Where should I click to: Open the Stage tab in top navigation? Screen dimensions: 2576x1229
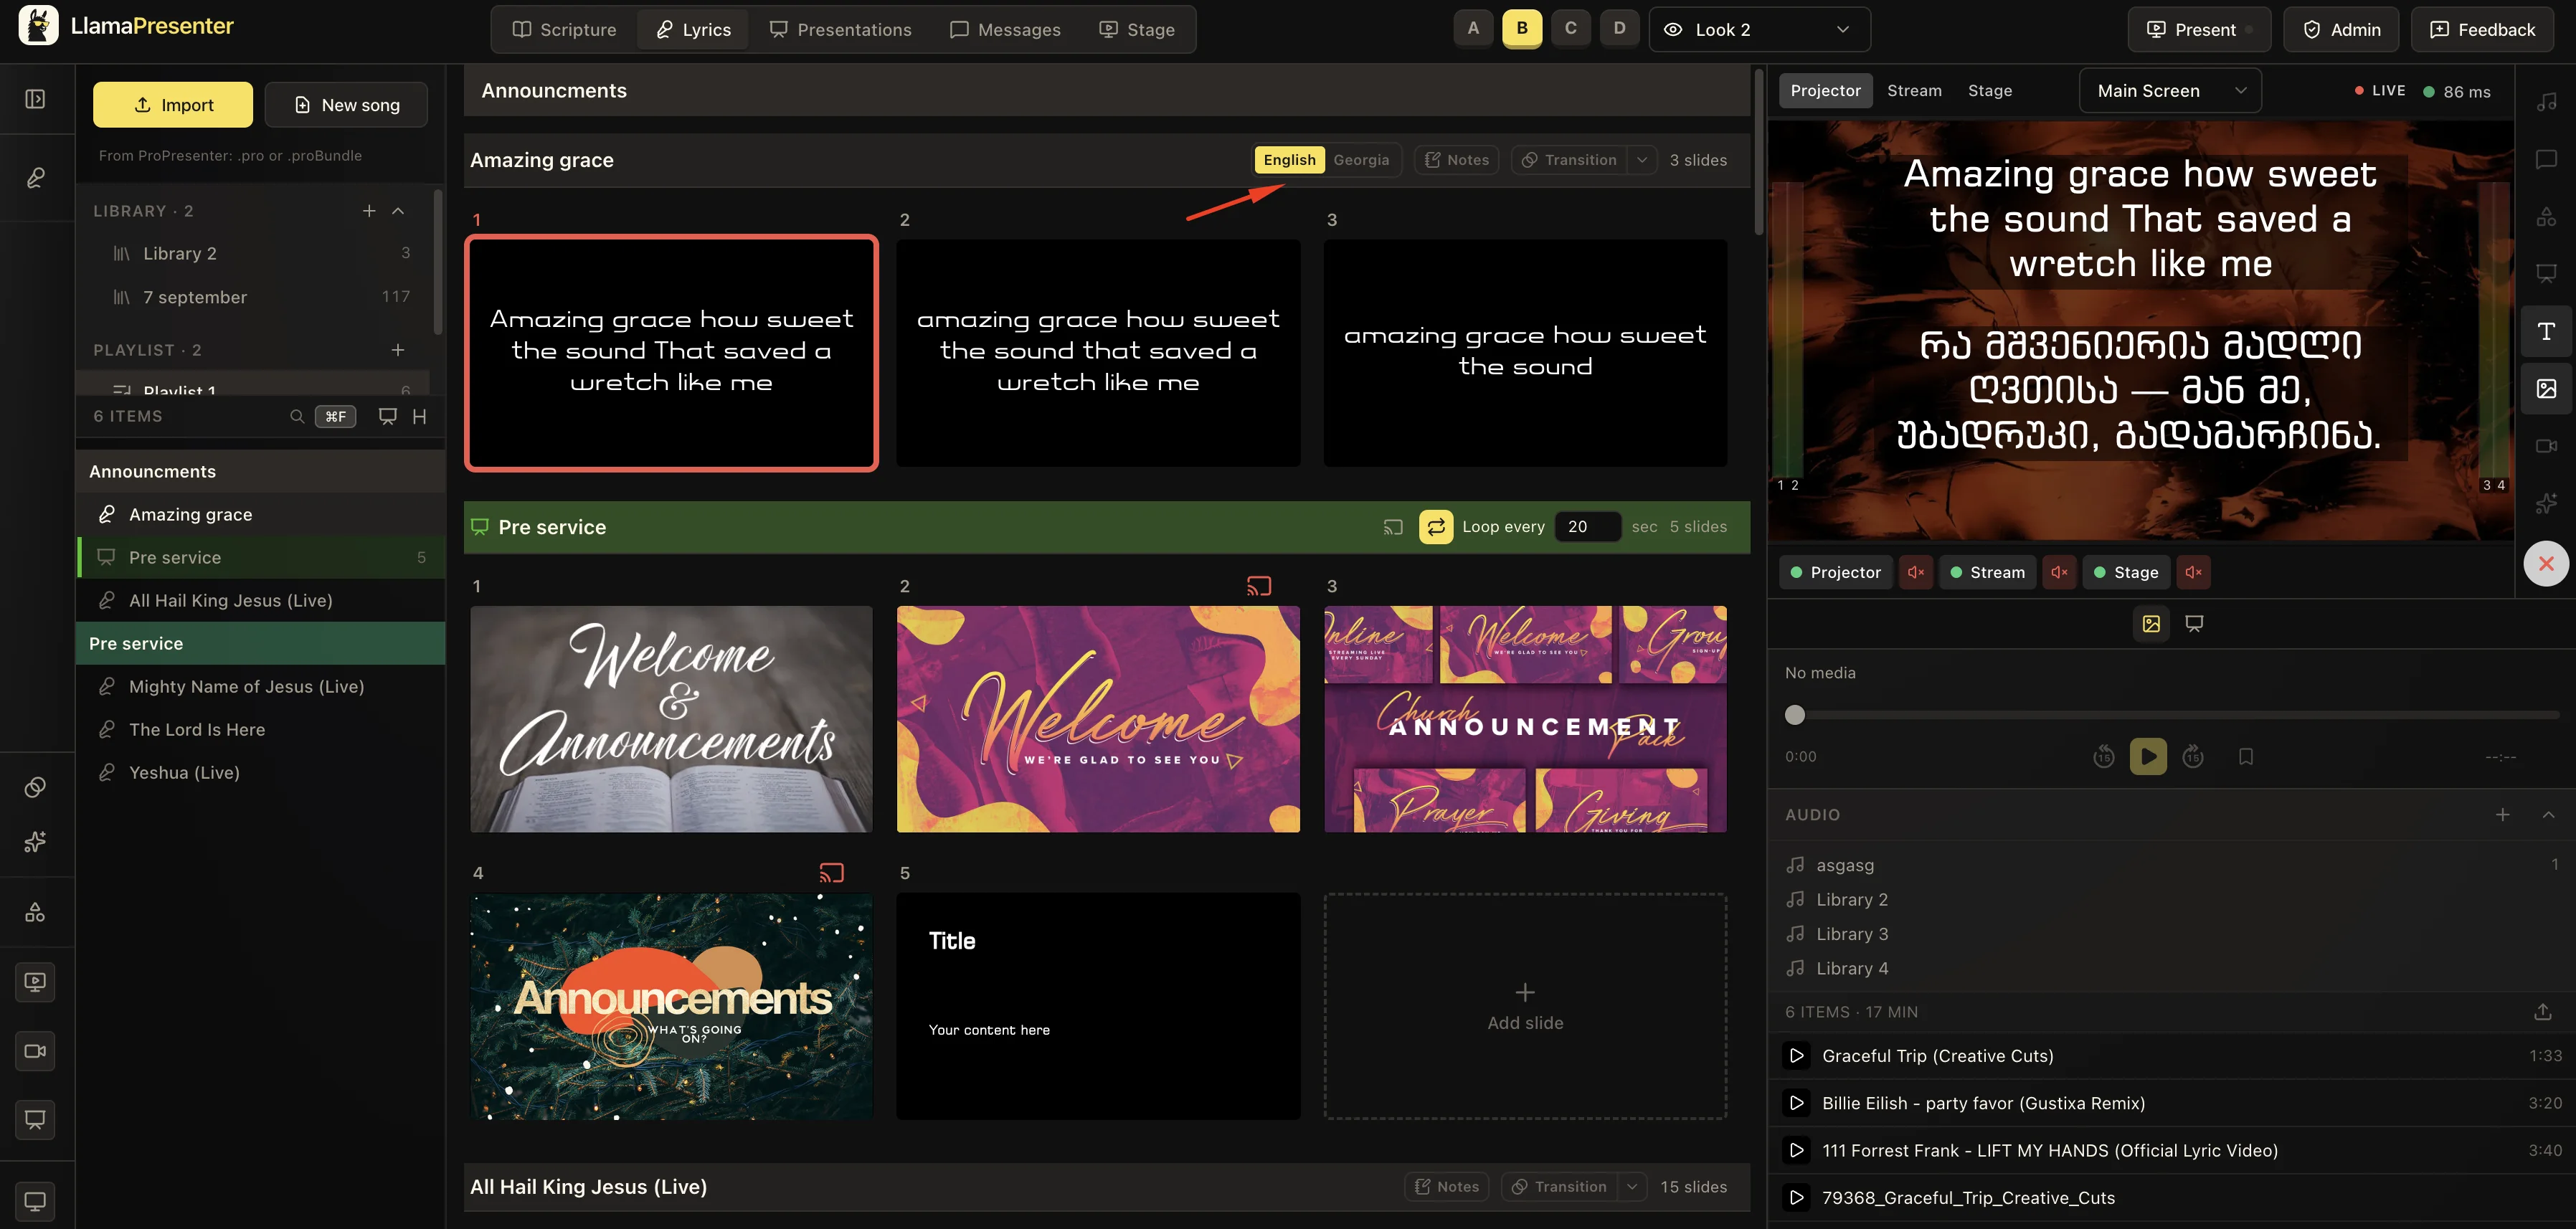1137,30
